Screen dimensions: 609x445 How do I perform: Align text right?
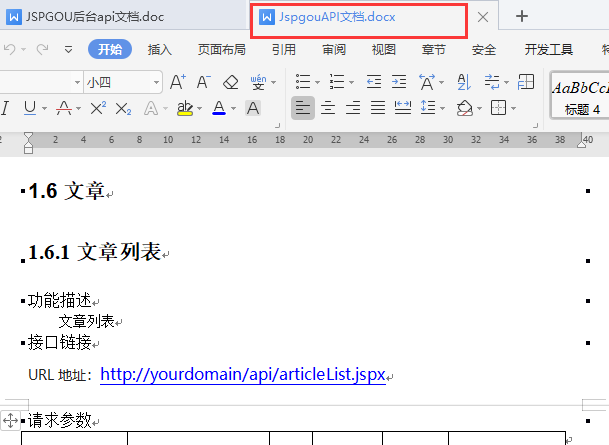tap(353, 108)
